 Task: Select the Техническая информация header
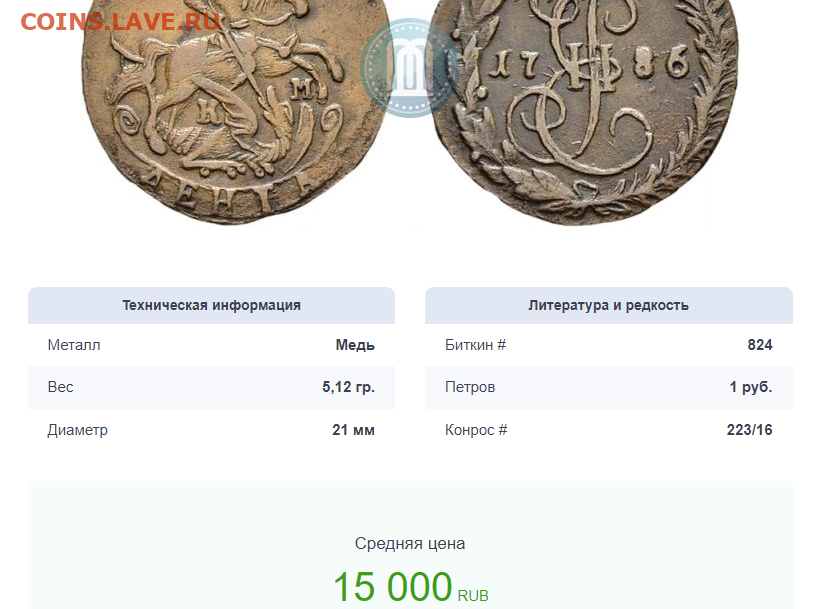pyautogui.click(x=211, y=305)
